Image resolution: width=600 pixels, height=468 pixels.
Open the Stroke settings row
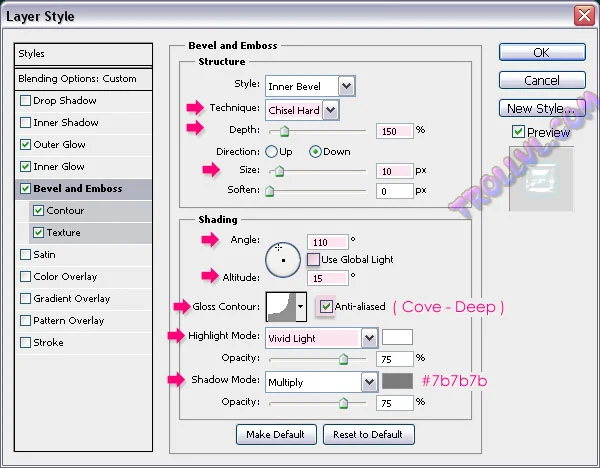[x=83, y=342]
